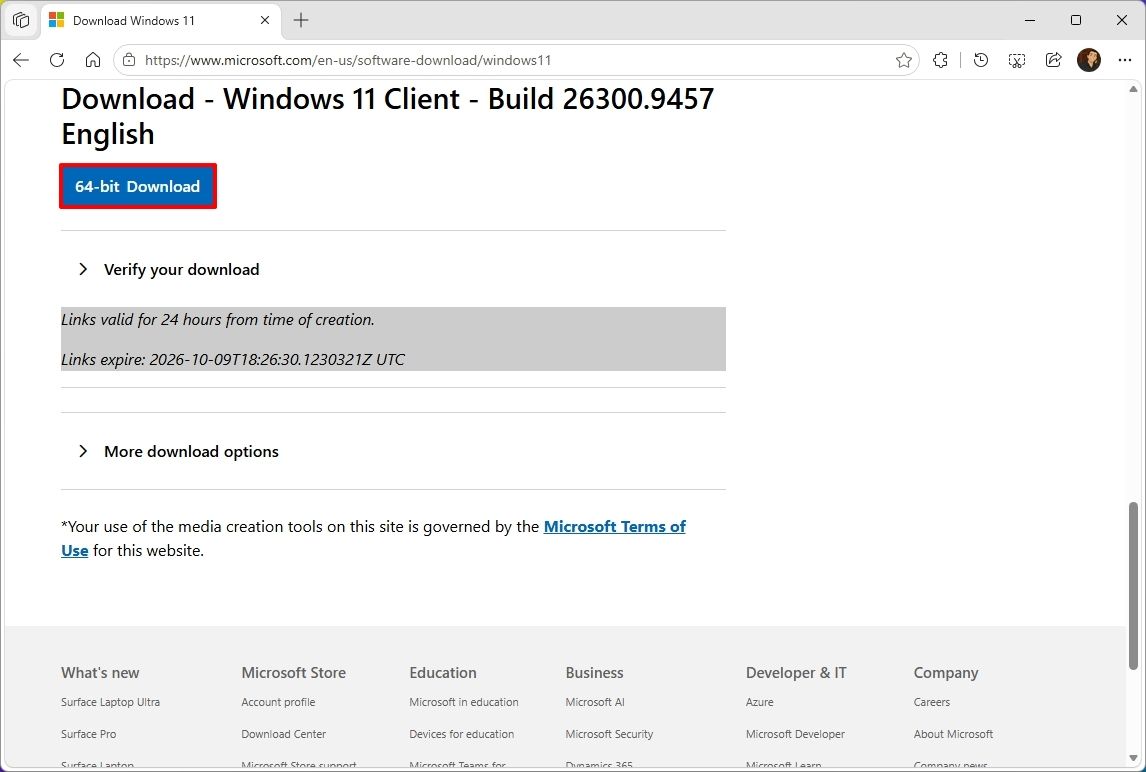This screenshot has height=772, width=1146.
Task: Open tab actions menu icon
Action: click(x=21, y=20)
